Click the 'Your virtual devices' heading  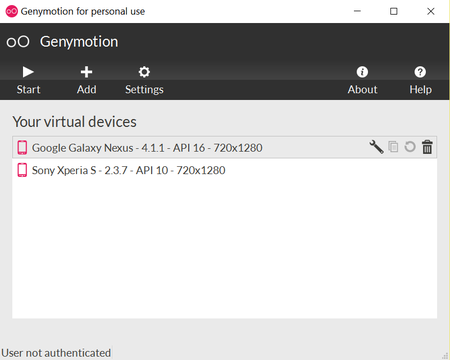point(74,122)
